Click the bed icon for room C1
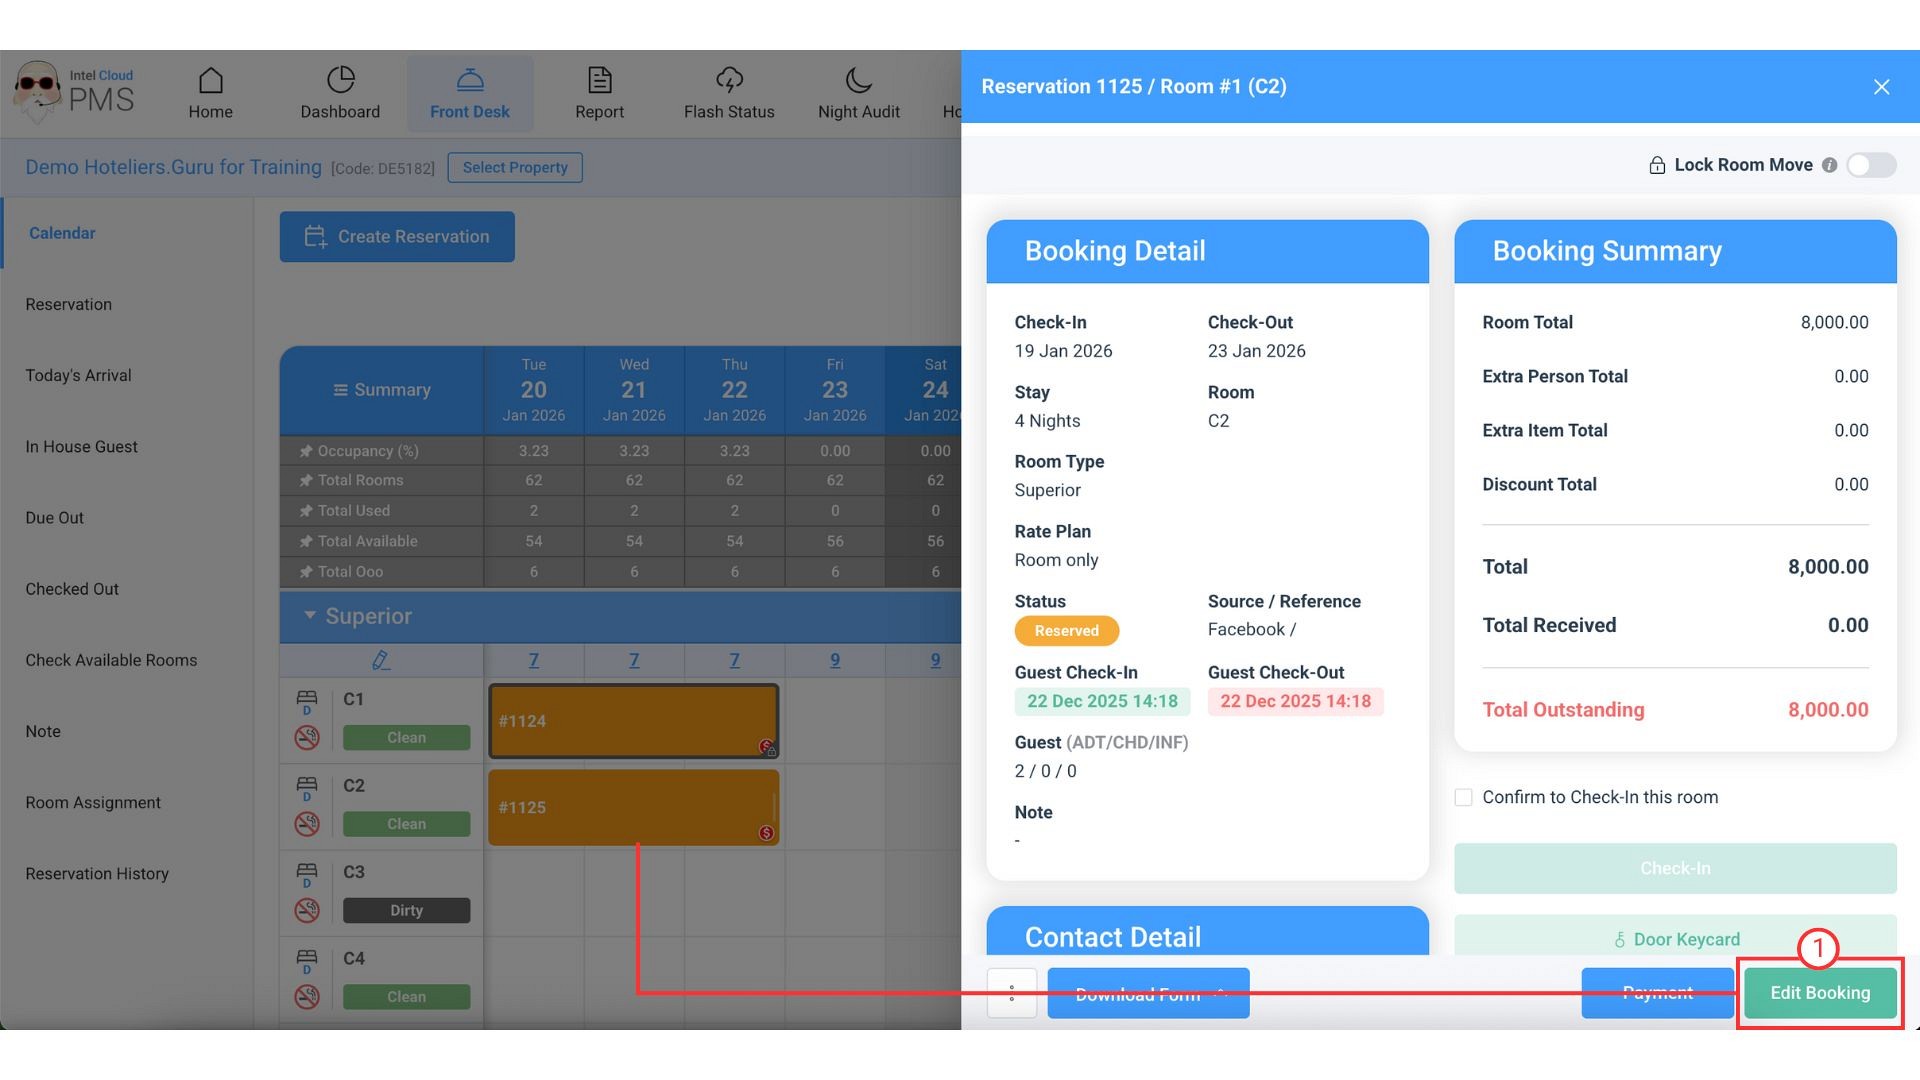The width and height of the screenshot is (1920, 1080). (x=307, y=698)
